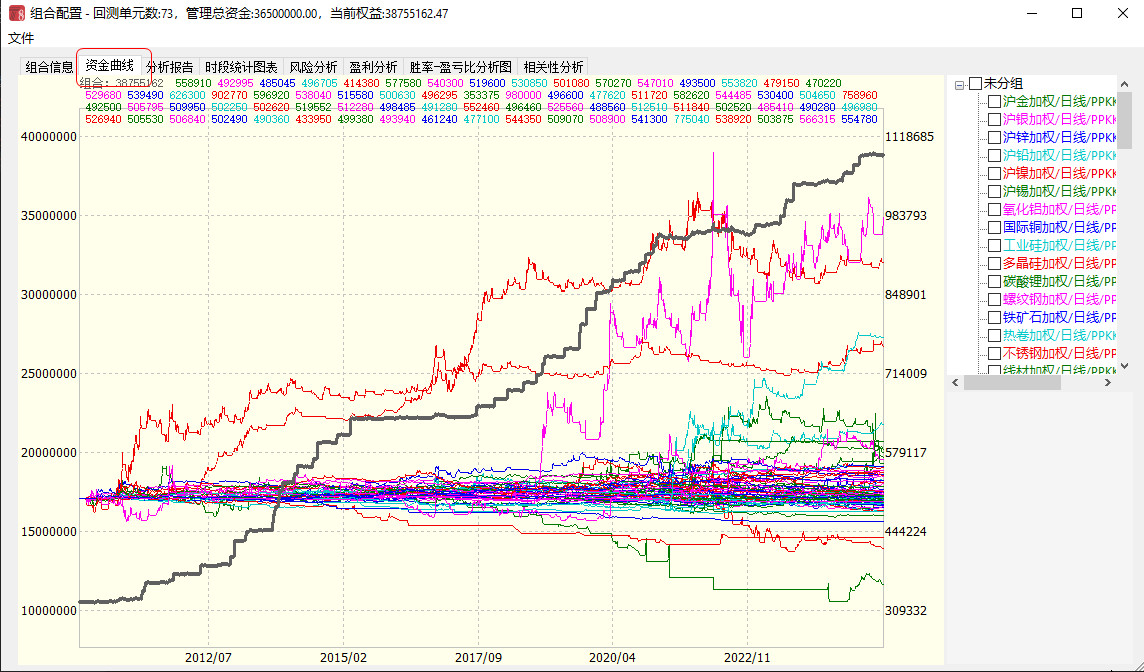Click the tree list scroll-down arrow
Viewport: 1144px width, 672px height.
click(x=1124, y=366)
